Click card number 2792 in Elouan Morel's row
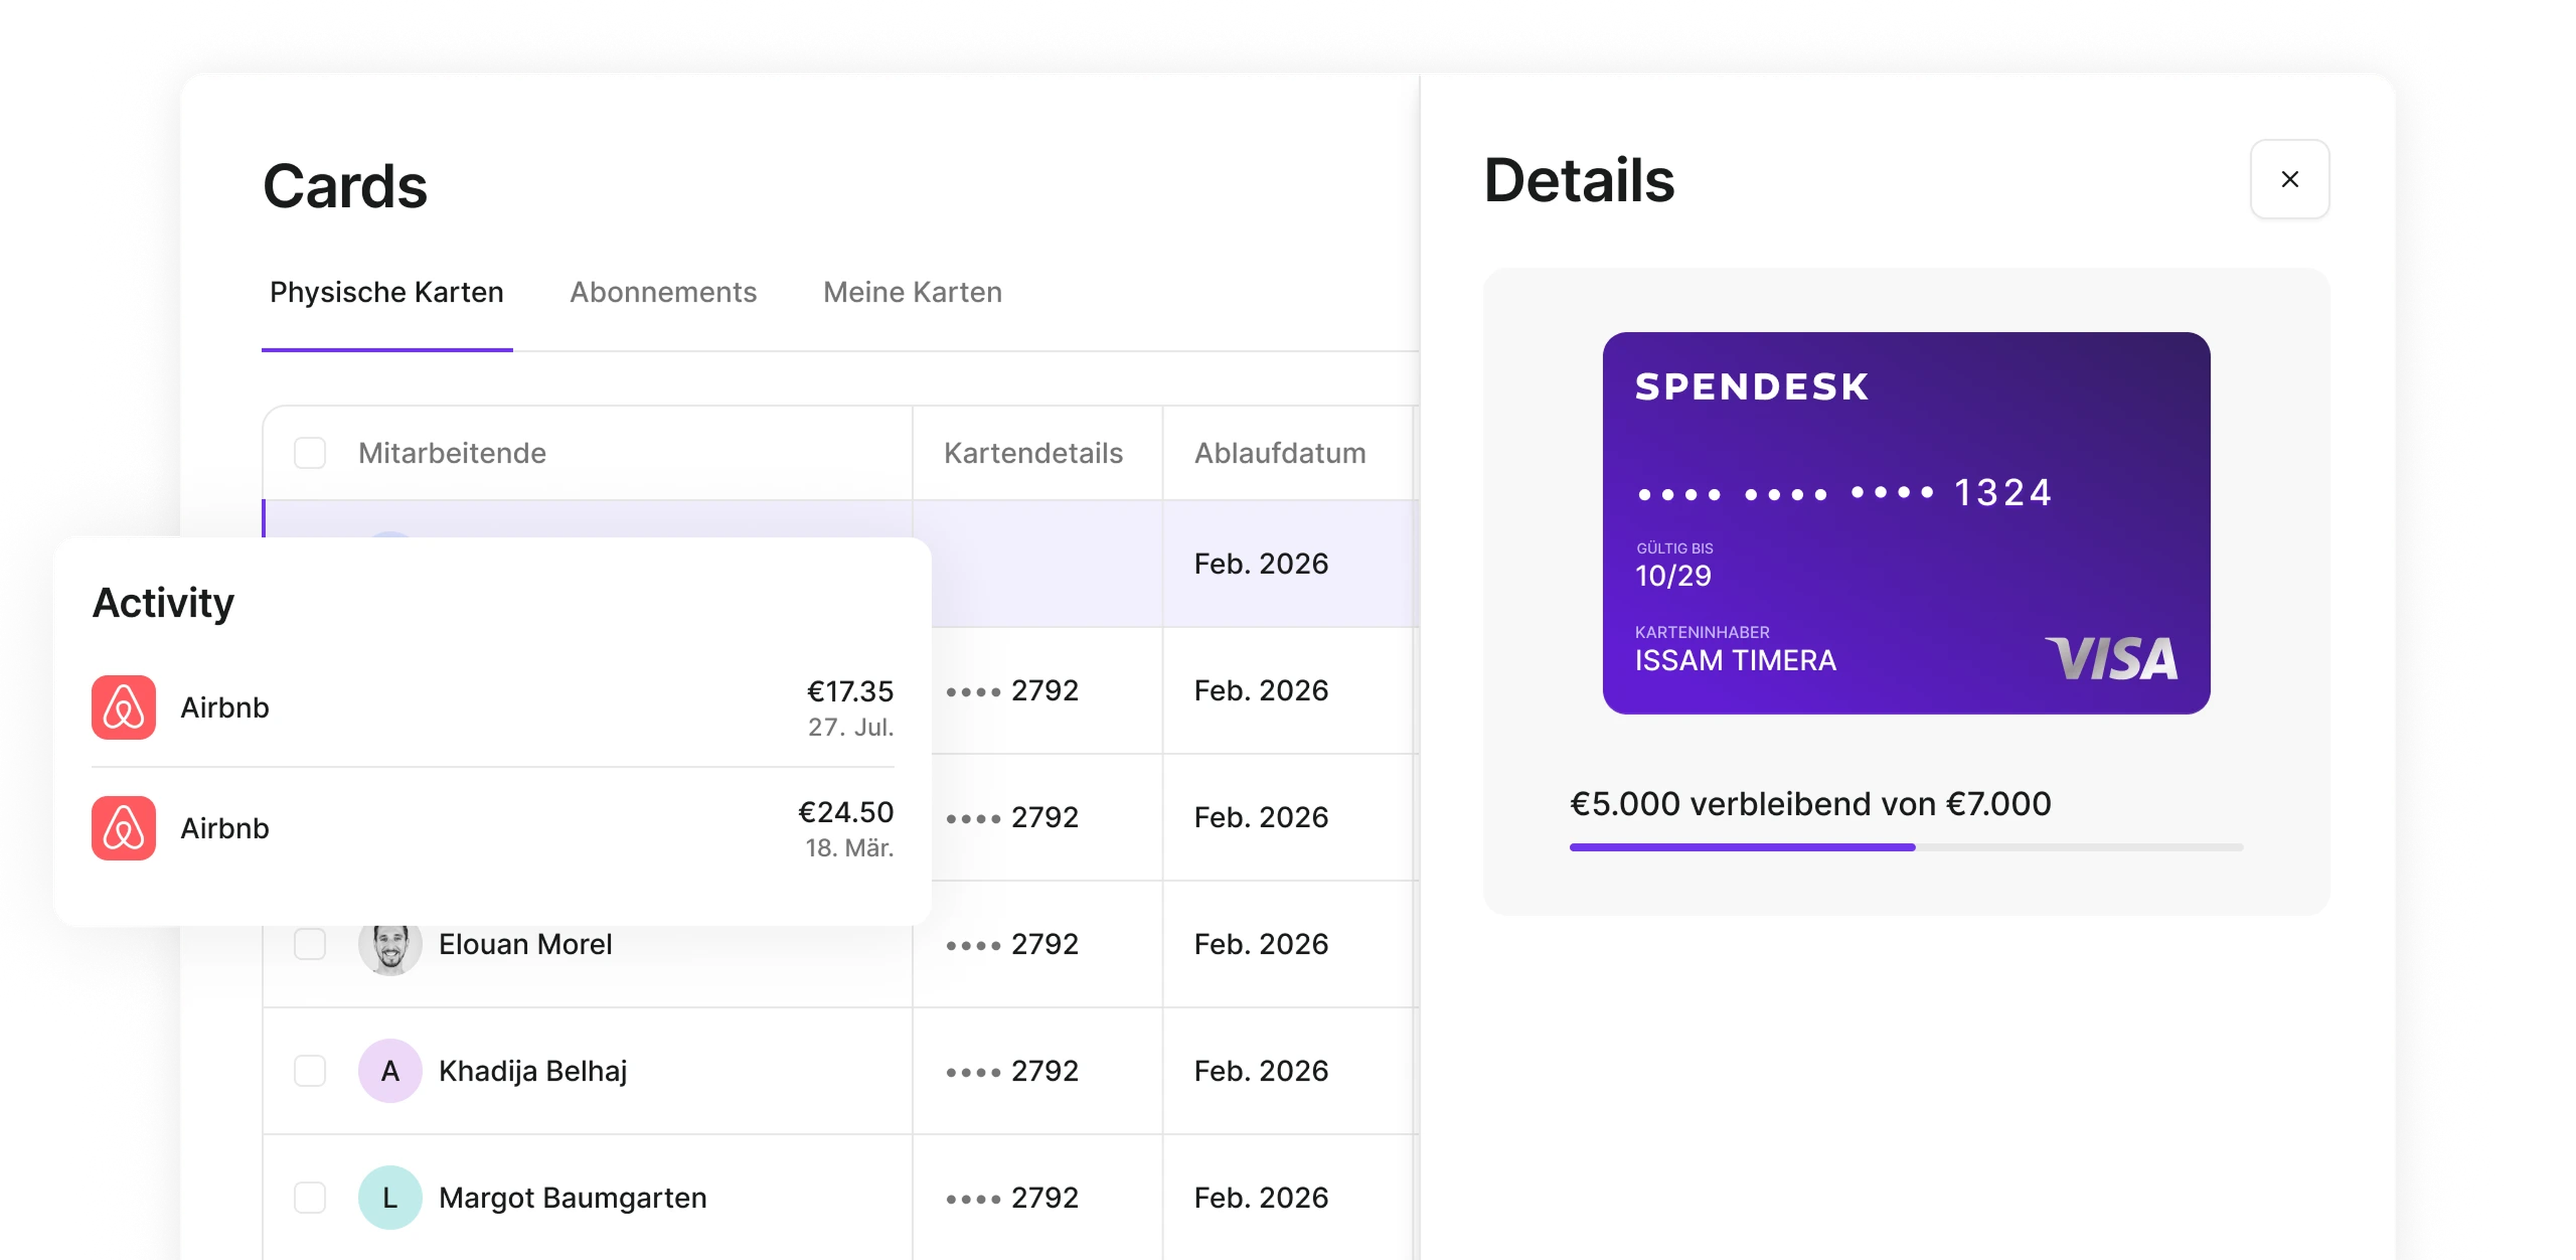 point(1012,944)
